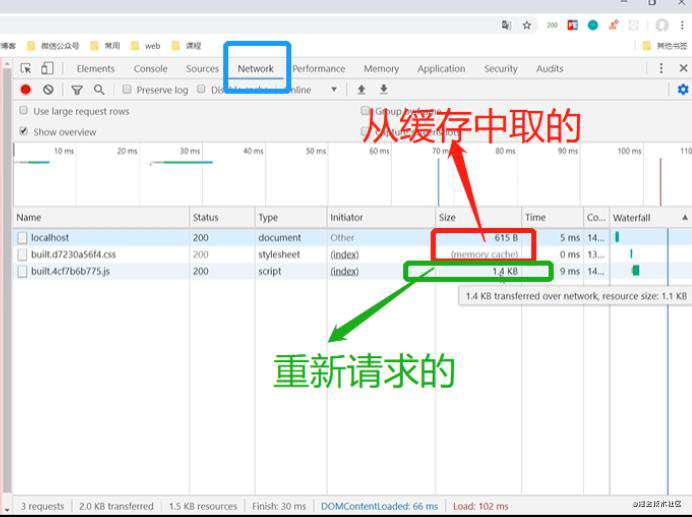Image resolution: width=692 pixels, height=517 pixels.
Task: Select the Network tab
Action: coord(256,68)
